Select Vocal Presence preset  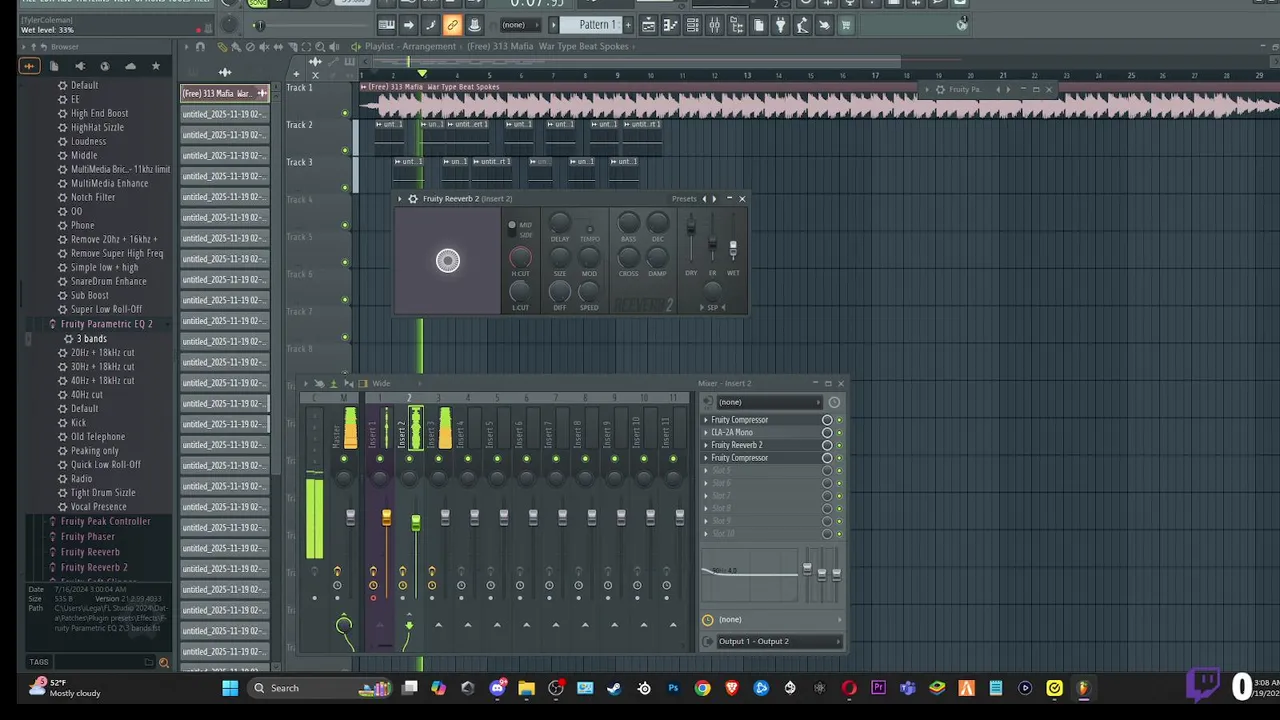tap(98, 507)
